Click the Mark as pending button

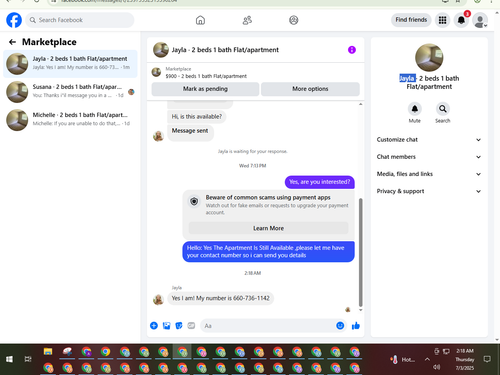pos(205,89)
